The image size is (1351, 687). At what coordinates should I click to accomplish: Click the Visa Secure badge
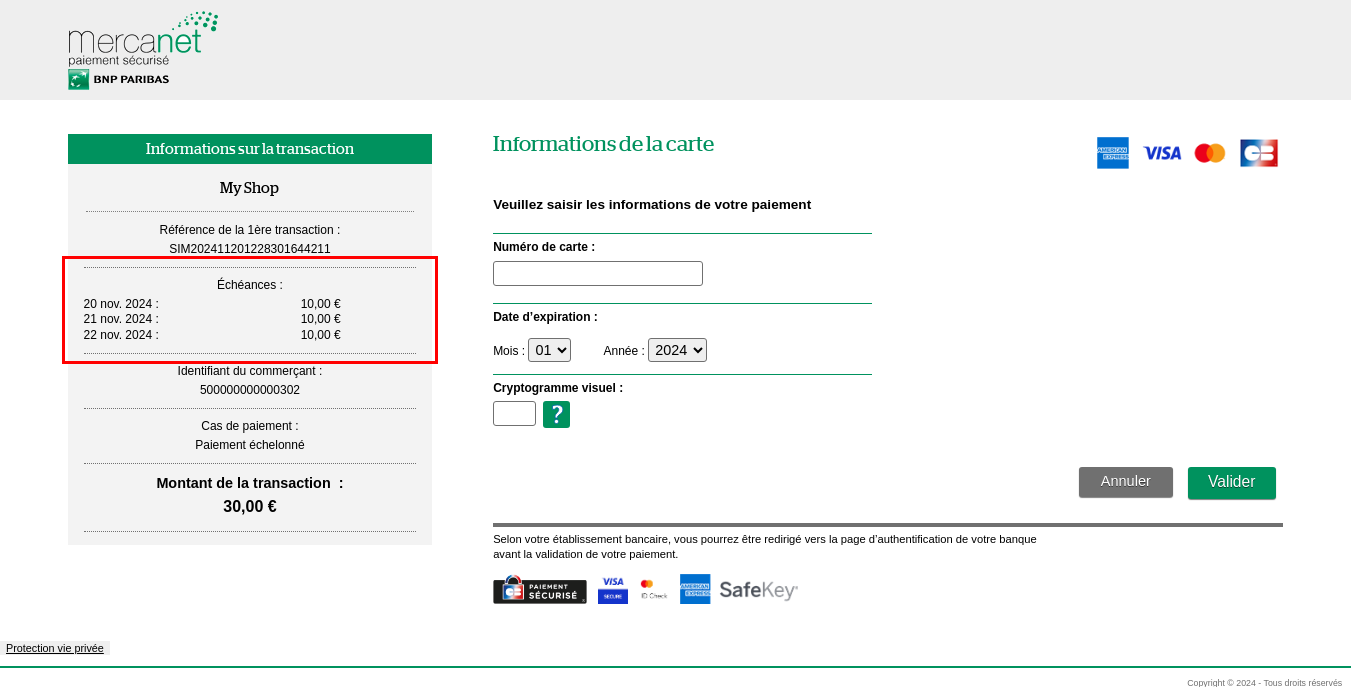tap(612, 588)
